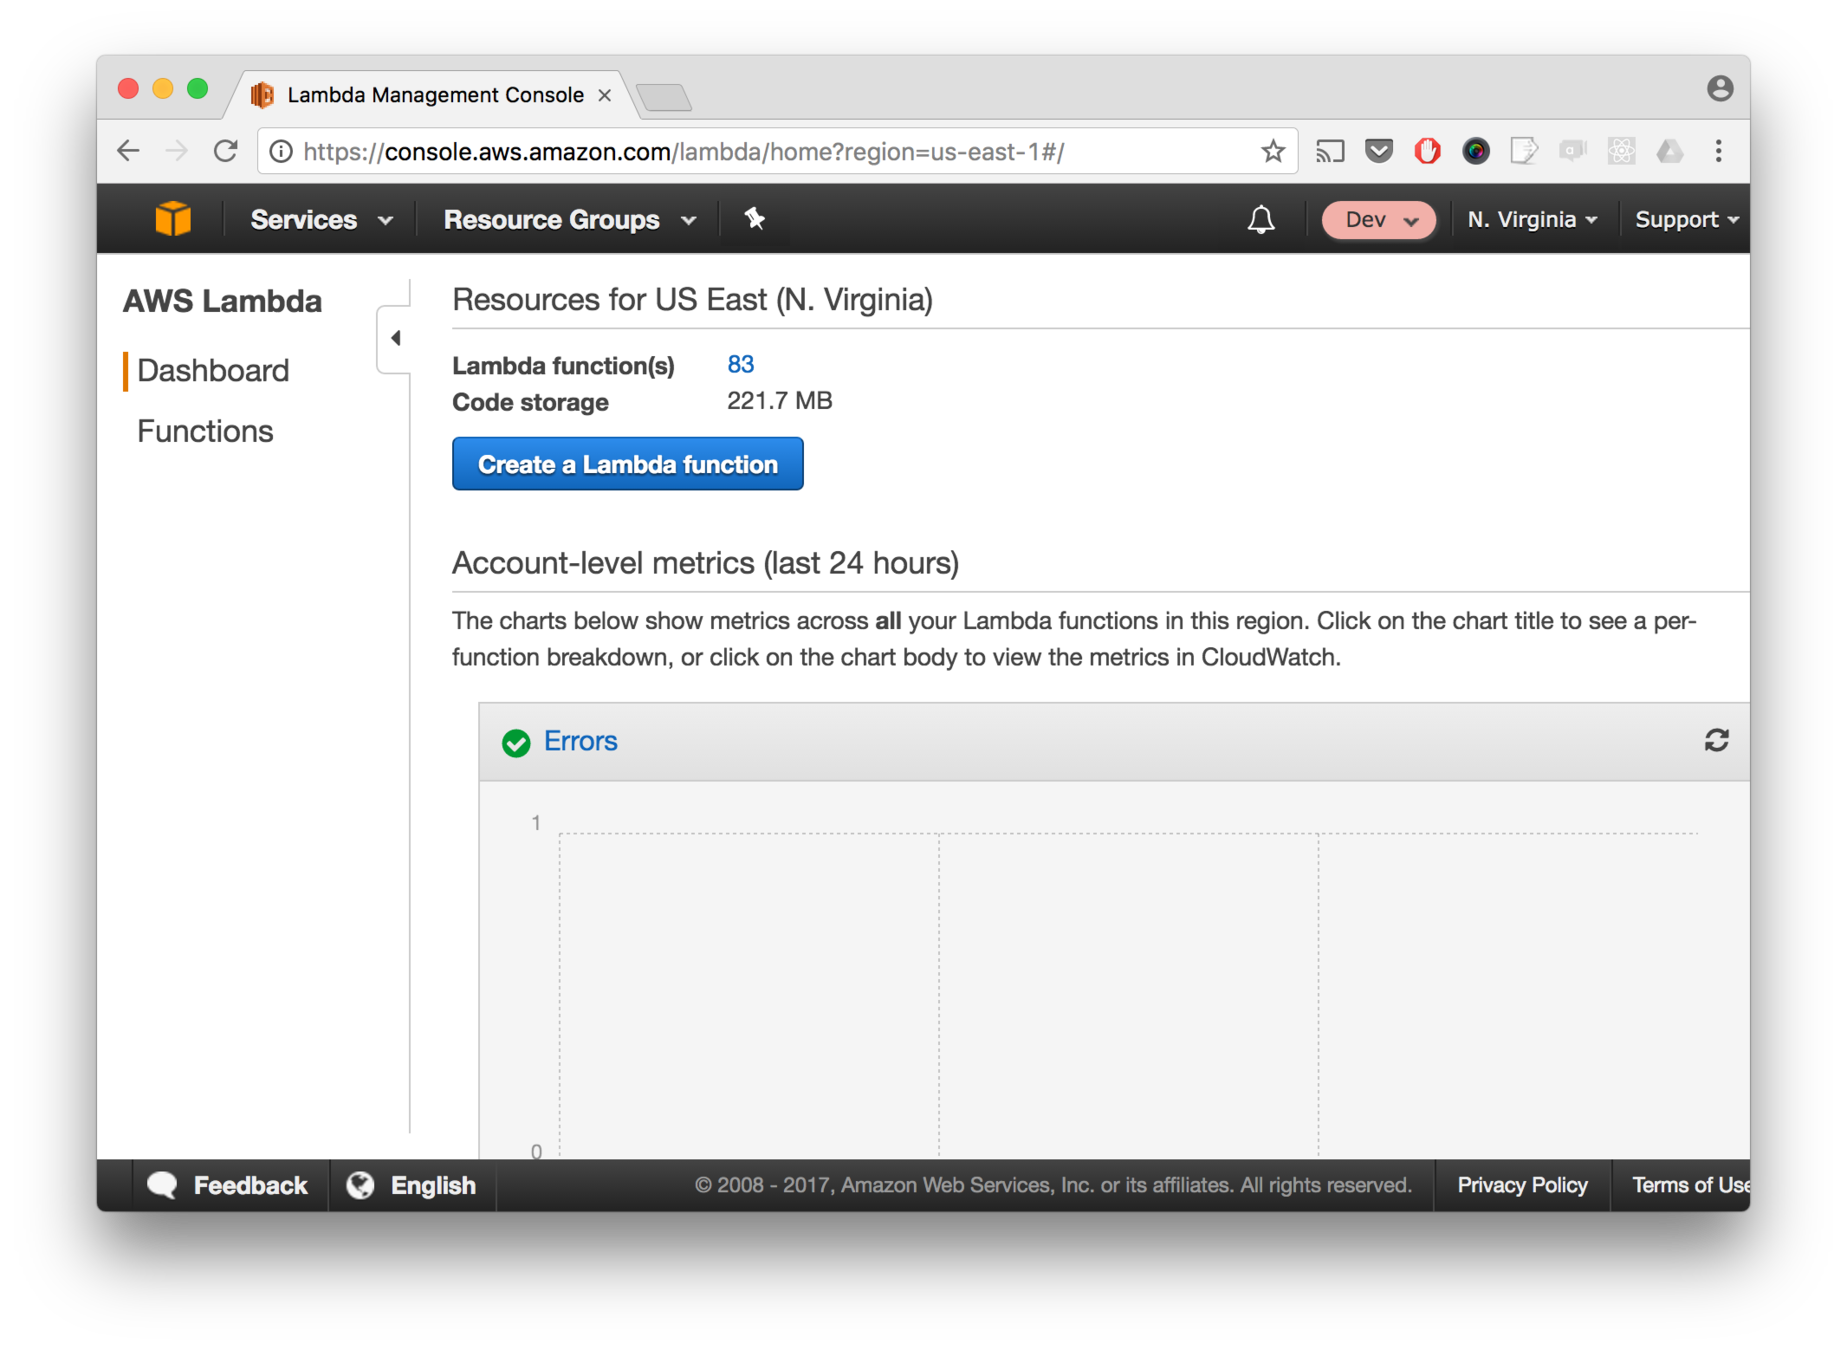Viewport: 1847px width, 1350px height.
Task: Click the Cast icon in browser toolbar
Action: click(x=1329, y=151)
